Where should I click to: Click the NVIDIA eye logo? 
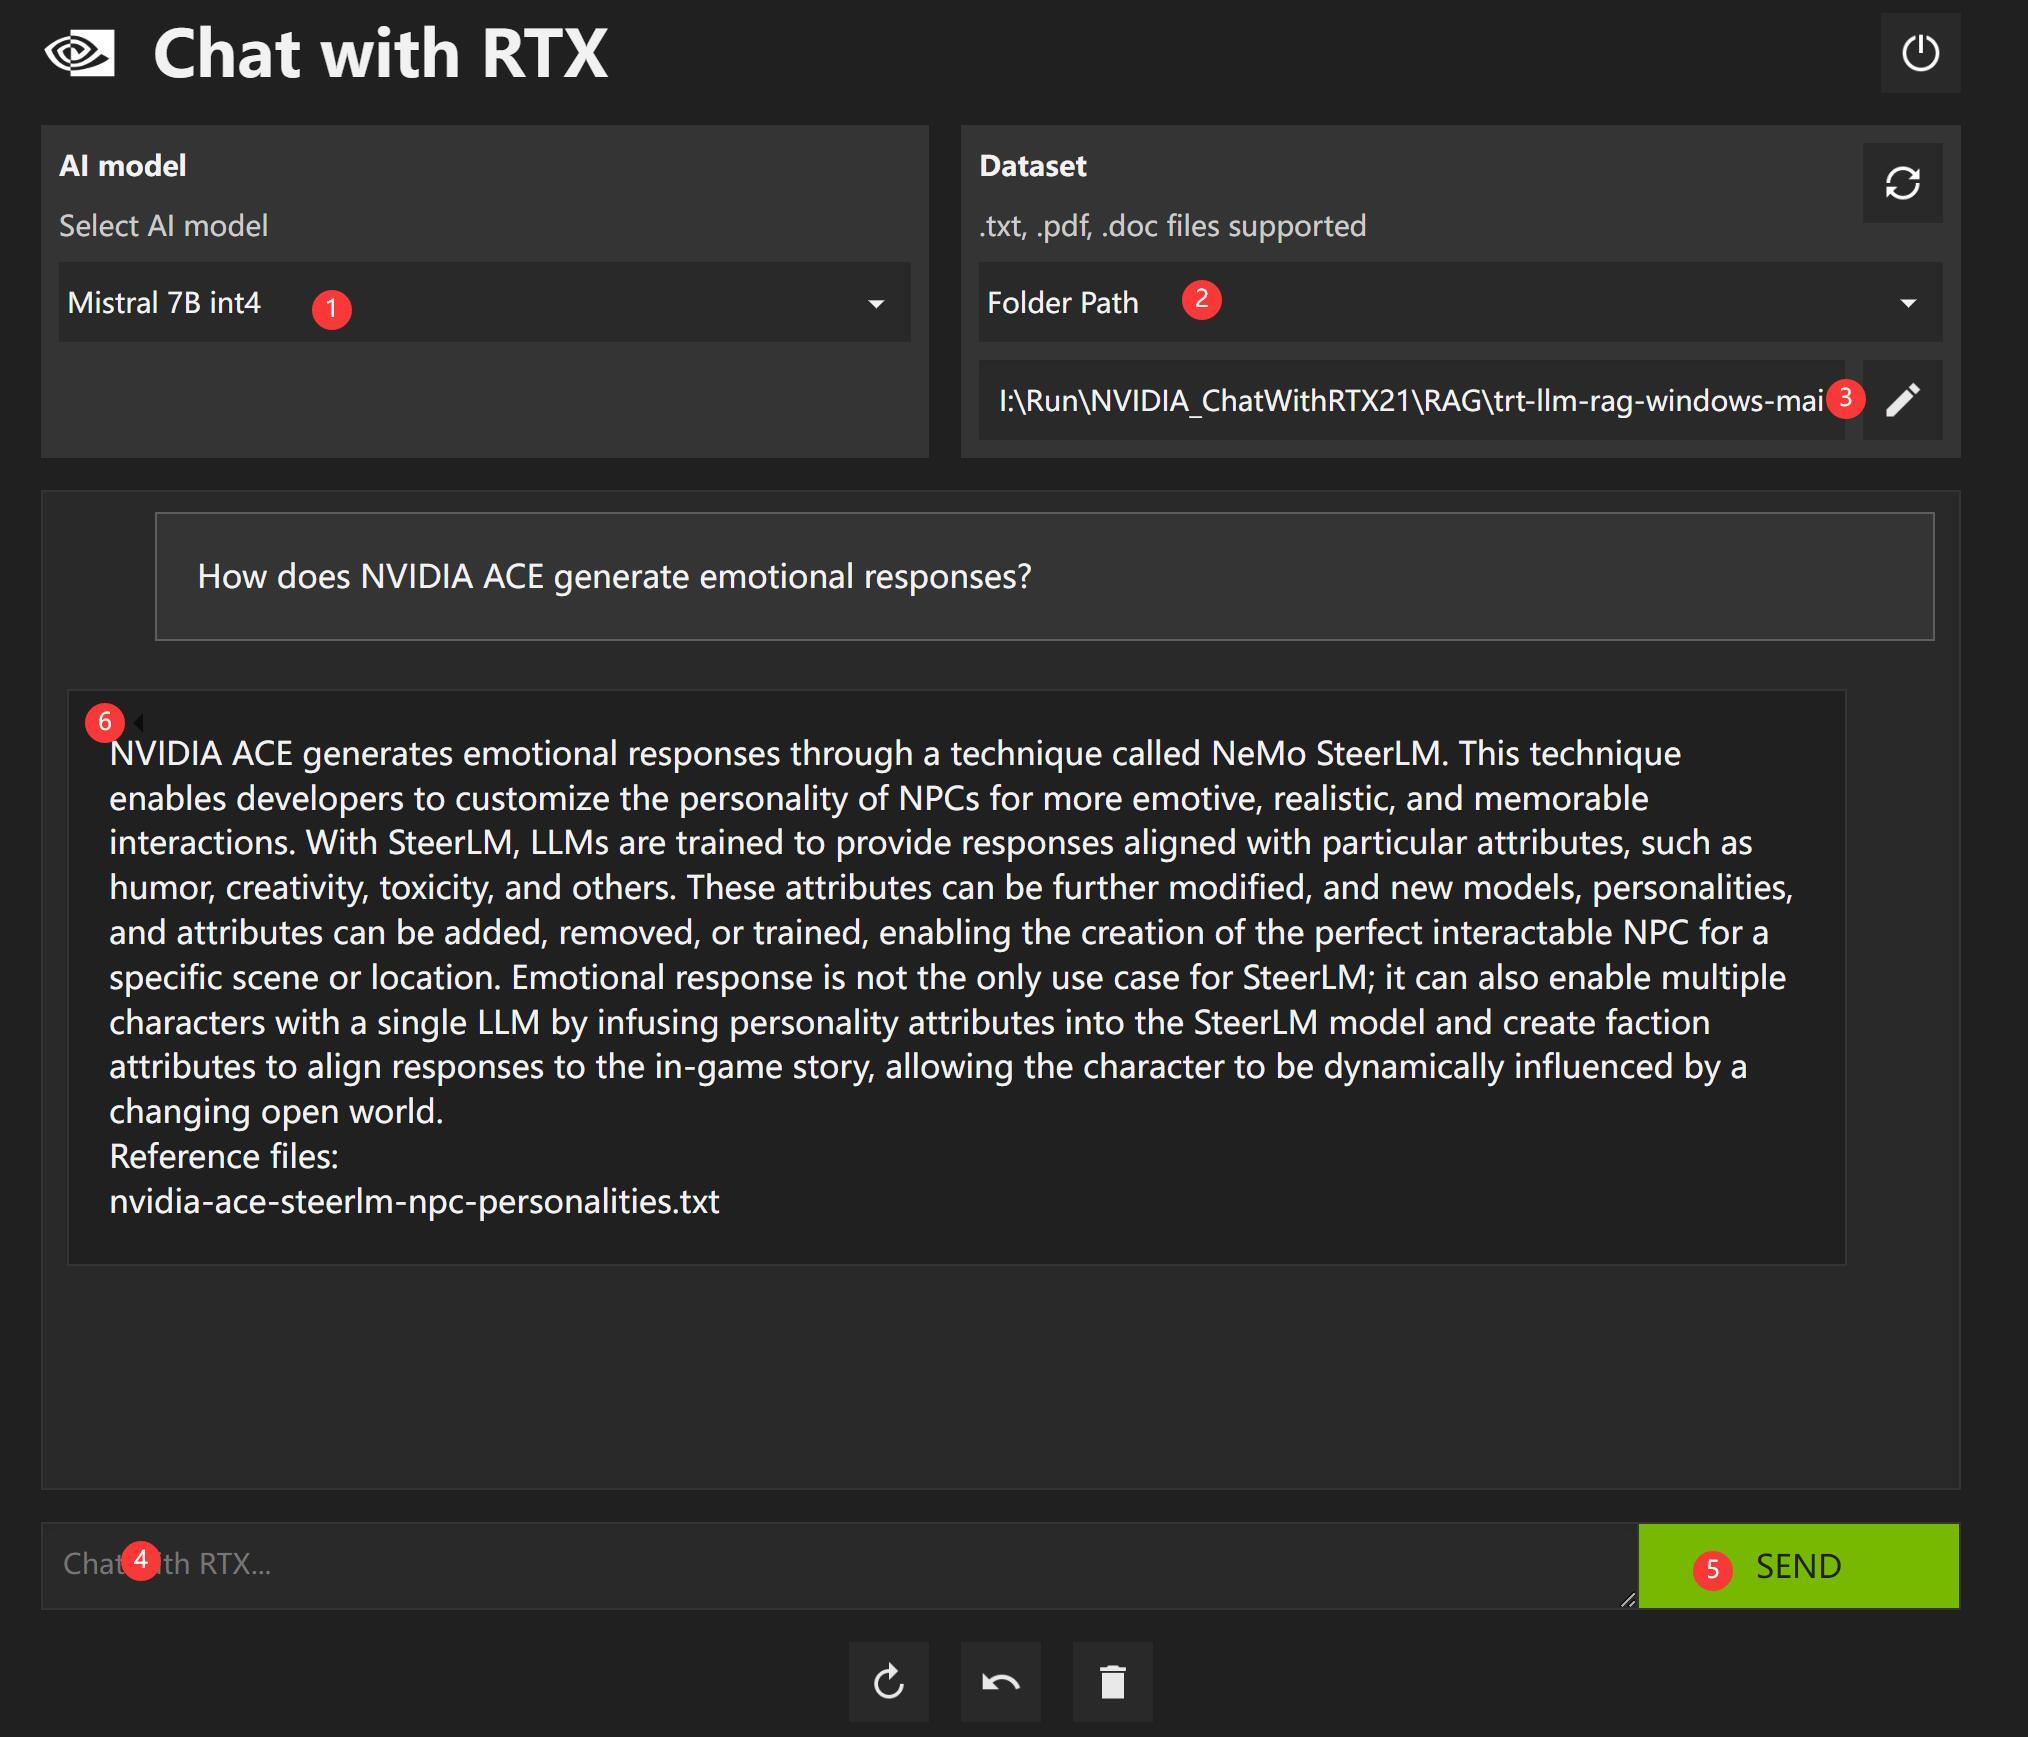[x=80, y=54]
